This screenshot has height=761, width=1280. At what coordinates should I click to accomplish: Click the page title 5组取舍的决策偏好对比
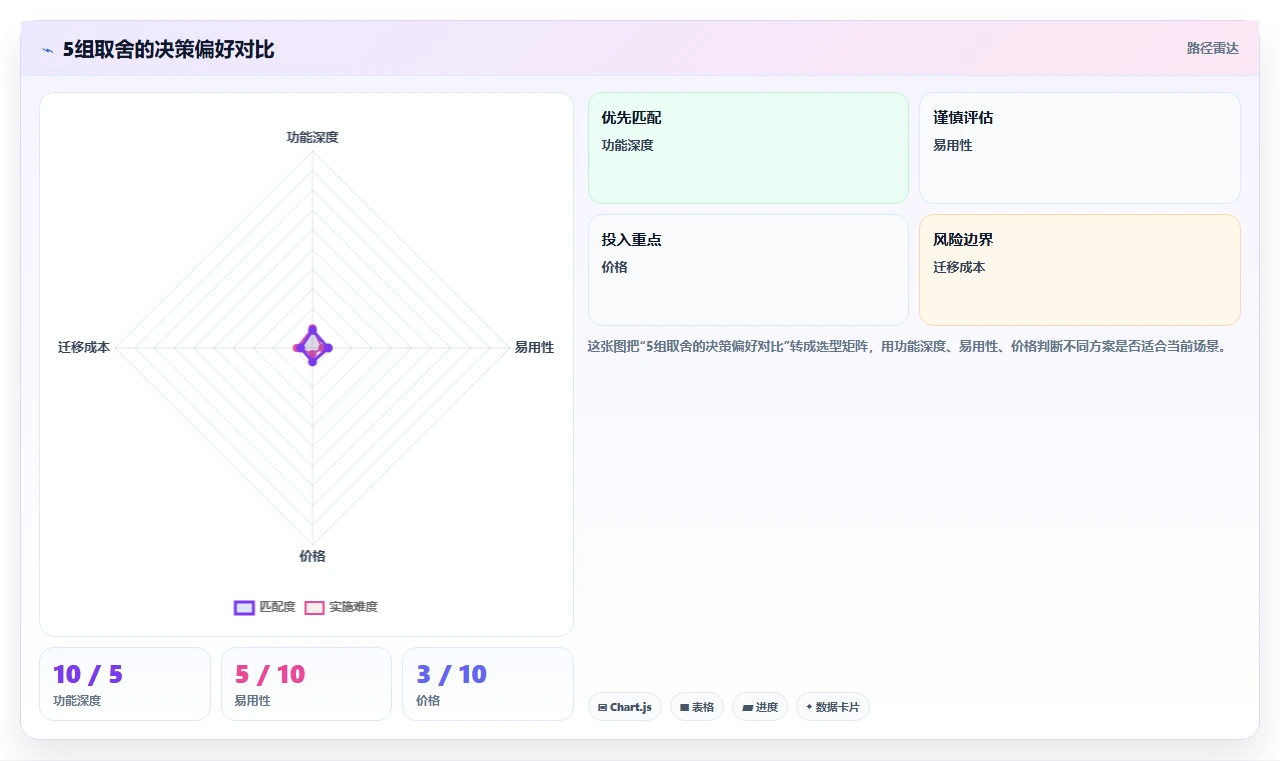[x=168, y=49]
